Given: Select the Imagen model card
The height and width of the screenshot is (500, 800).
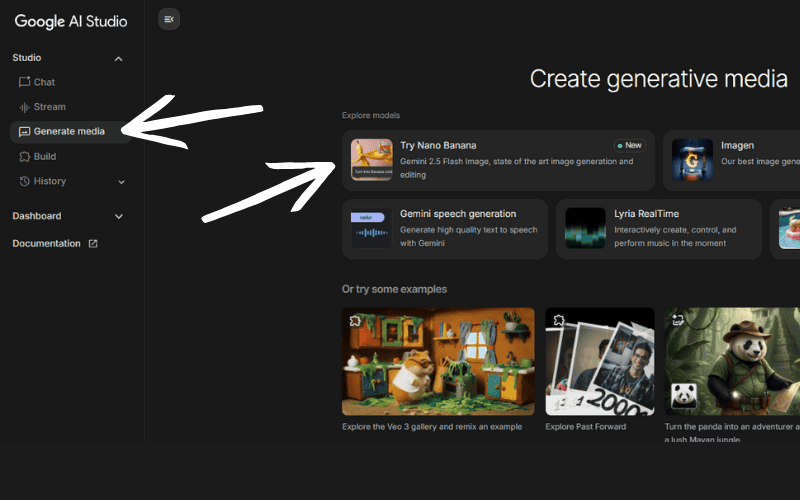Looking at the screenshot, I should pos(730,160).
